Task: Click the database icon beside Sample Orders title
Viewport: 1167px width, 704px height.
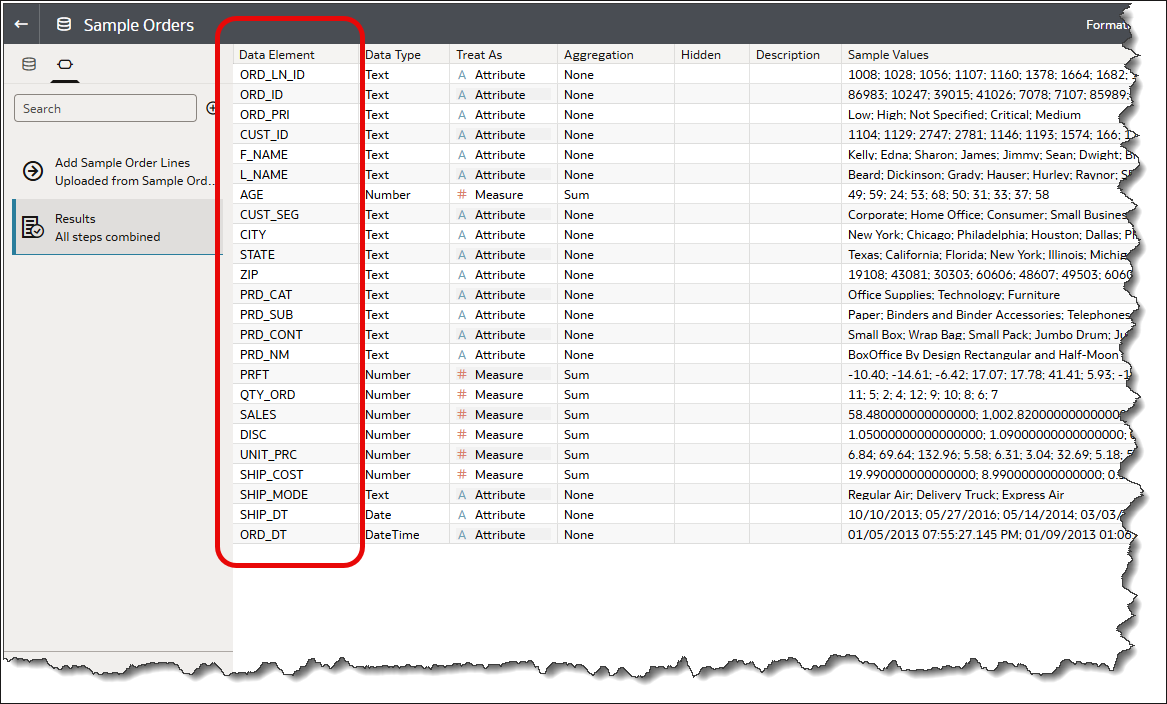Action: 62,24
